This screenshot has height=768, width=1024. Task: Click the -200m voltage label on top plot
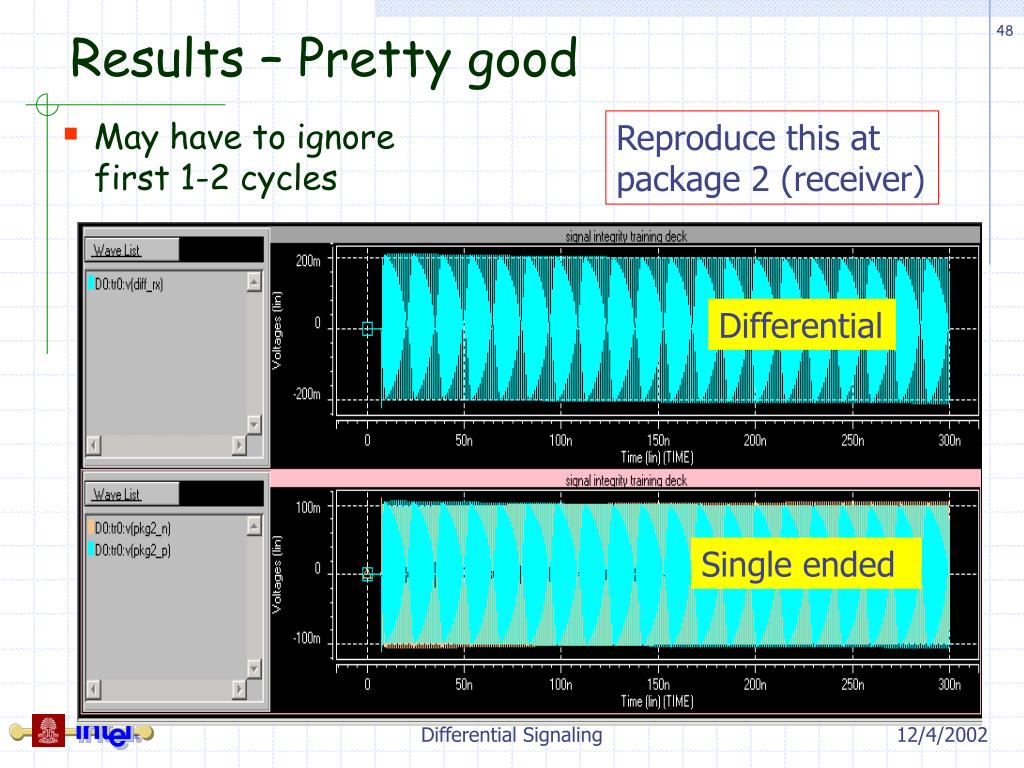click(x=306, y=394)
